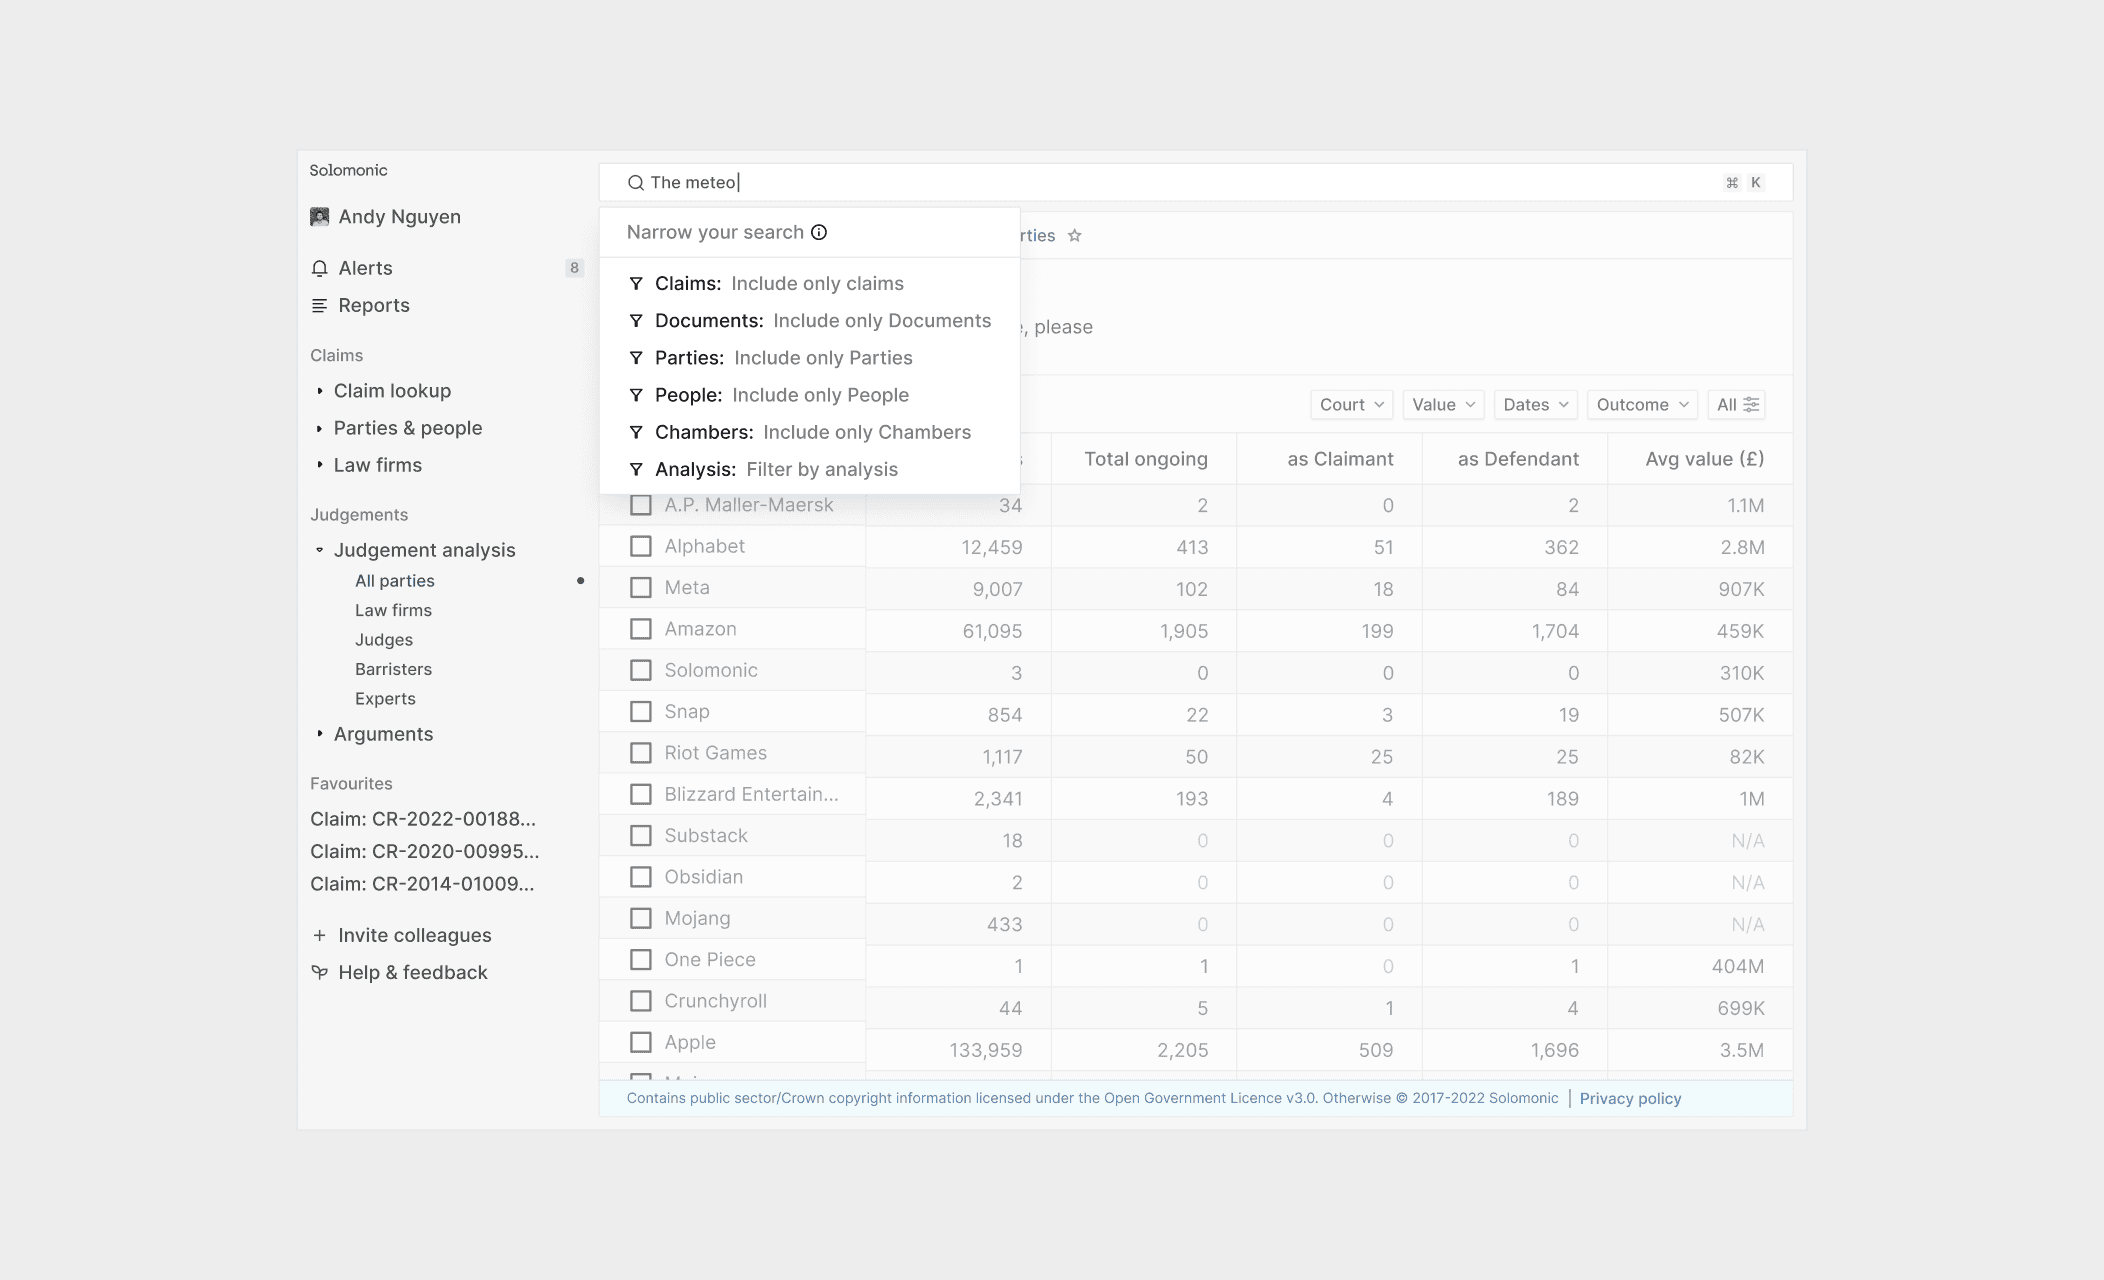Open the Outcome filter dropdown
Screen dimensions: 2104x1280
pyautogui.click(x=1641, y=405)
